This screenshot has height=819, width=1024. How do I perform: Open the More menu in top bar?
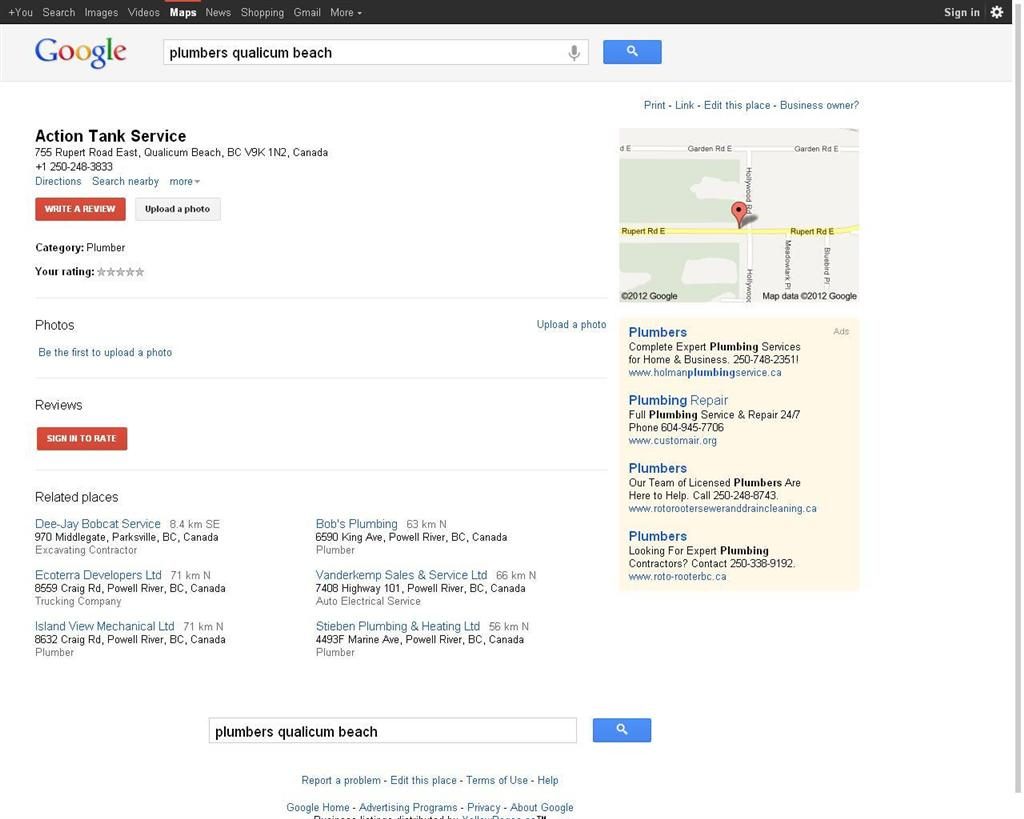[x=345, y=12]
